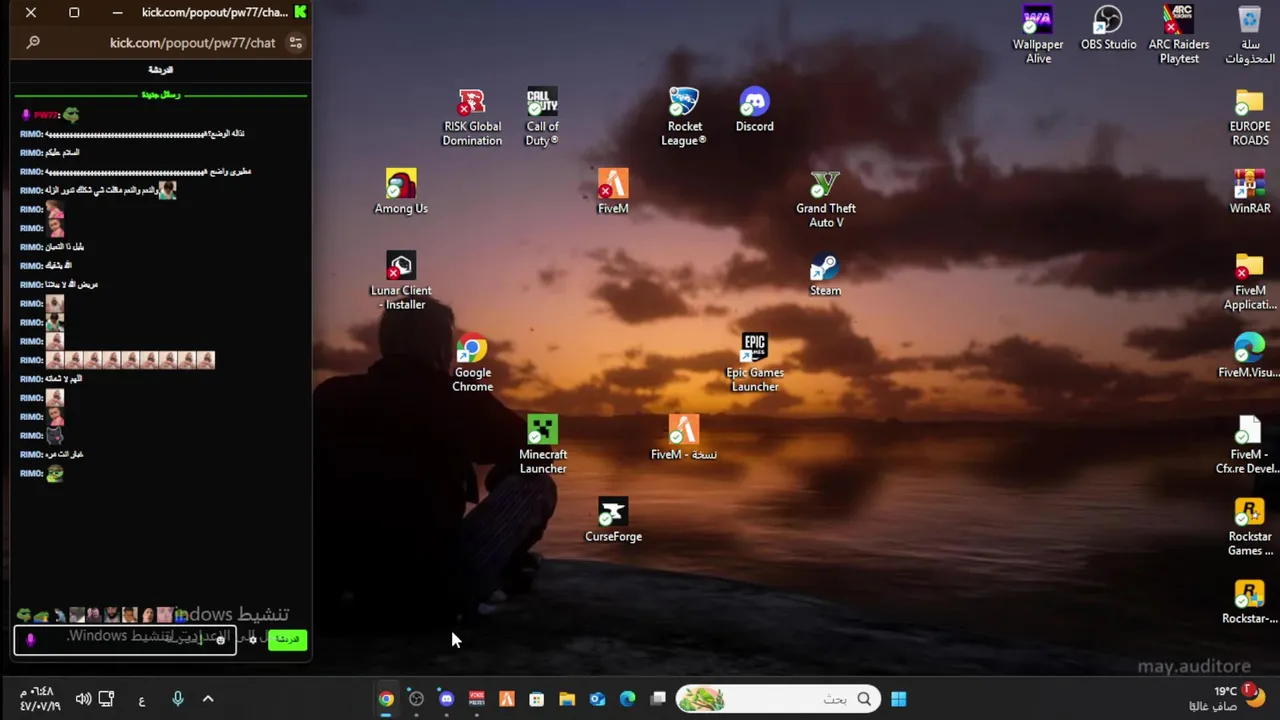The height and width of the screenshot is (720, 1280).
Task: Open Microsoft Edge from the taskbar
Action: pos(627,699)
